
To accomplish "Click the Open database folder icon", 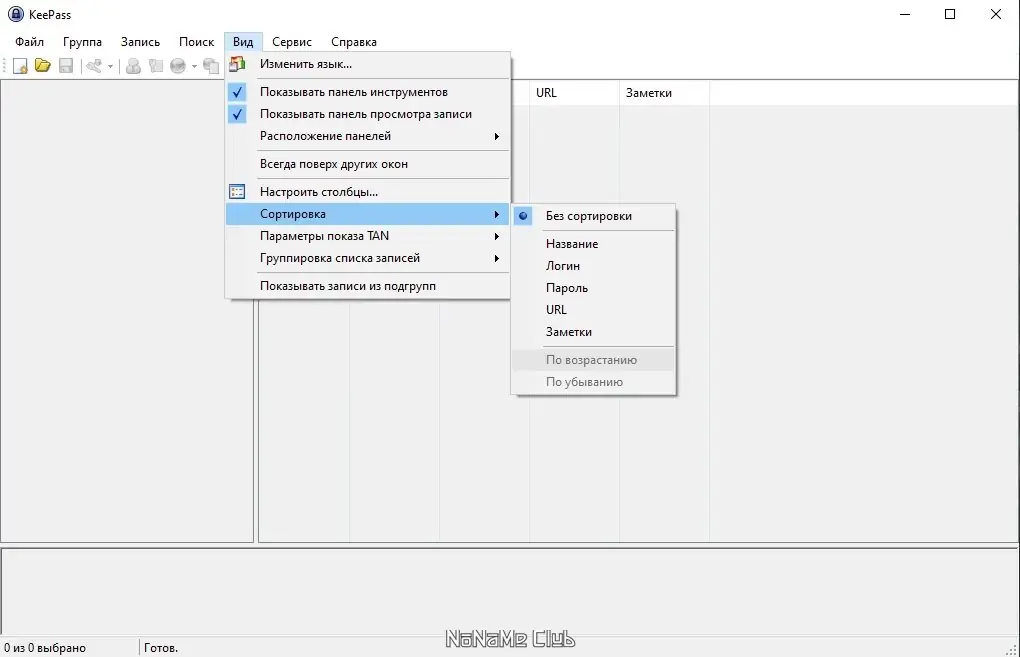I will coord(43,65).
